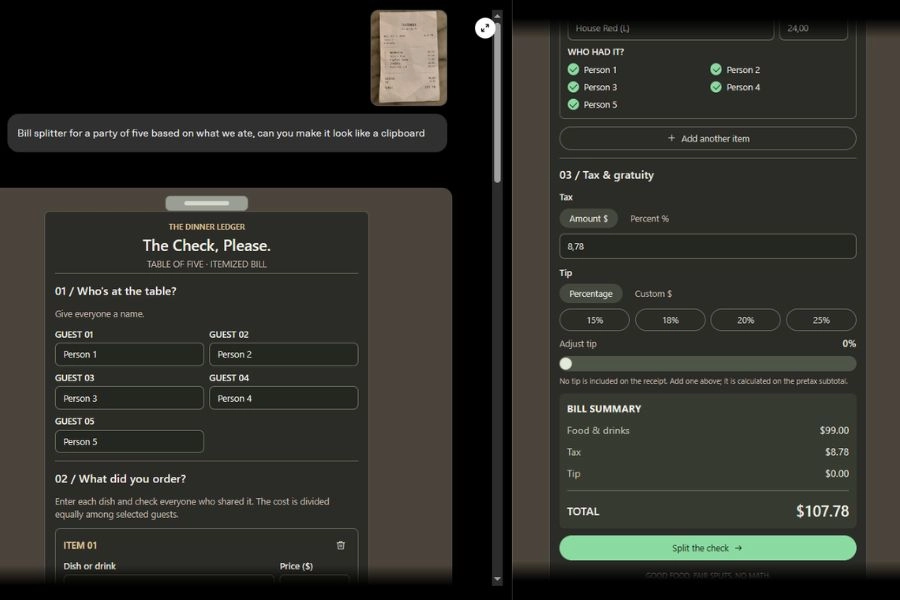Uncheck Person 4 under Who Had It
The width and height of the screenshot is (900, 600).
click(716, 87)
